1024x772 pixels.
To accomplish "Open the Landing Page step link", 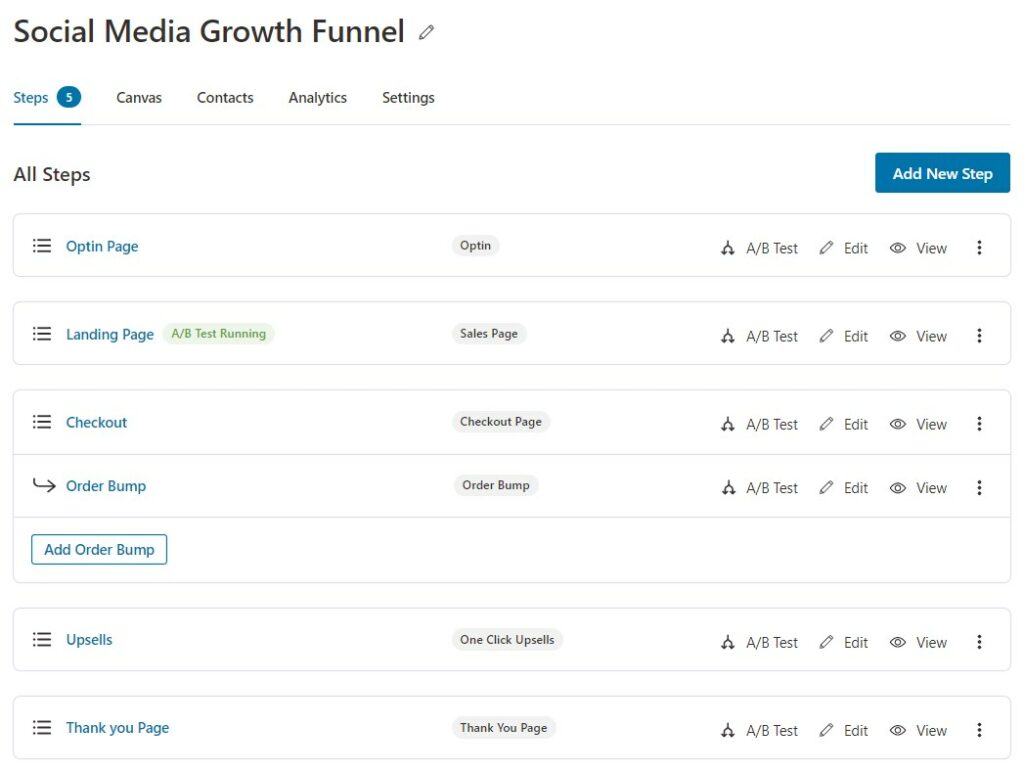I will pyautogui.click(x=110, y=334).
